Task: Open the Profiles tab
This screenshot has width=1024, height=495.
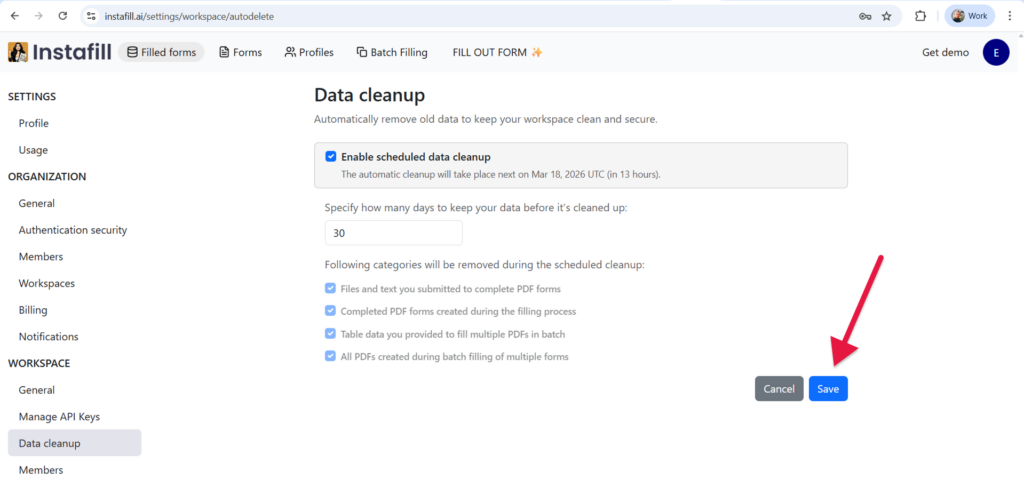Action: click(309, 52)
